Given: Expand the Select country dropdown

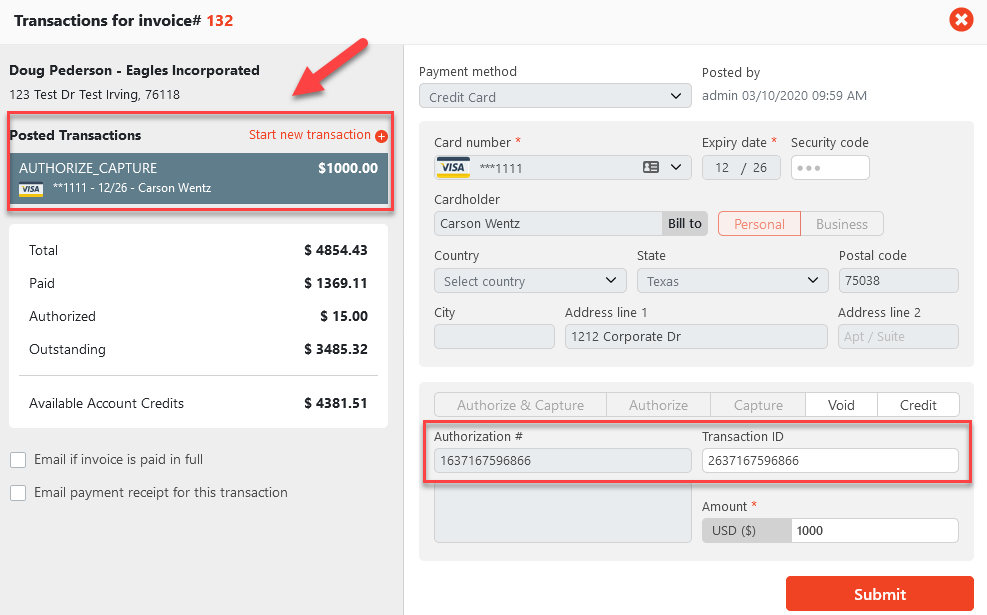Looking at the screenshot, I should tap(530, 281).
